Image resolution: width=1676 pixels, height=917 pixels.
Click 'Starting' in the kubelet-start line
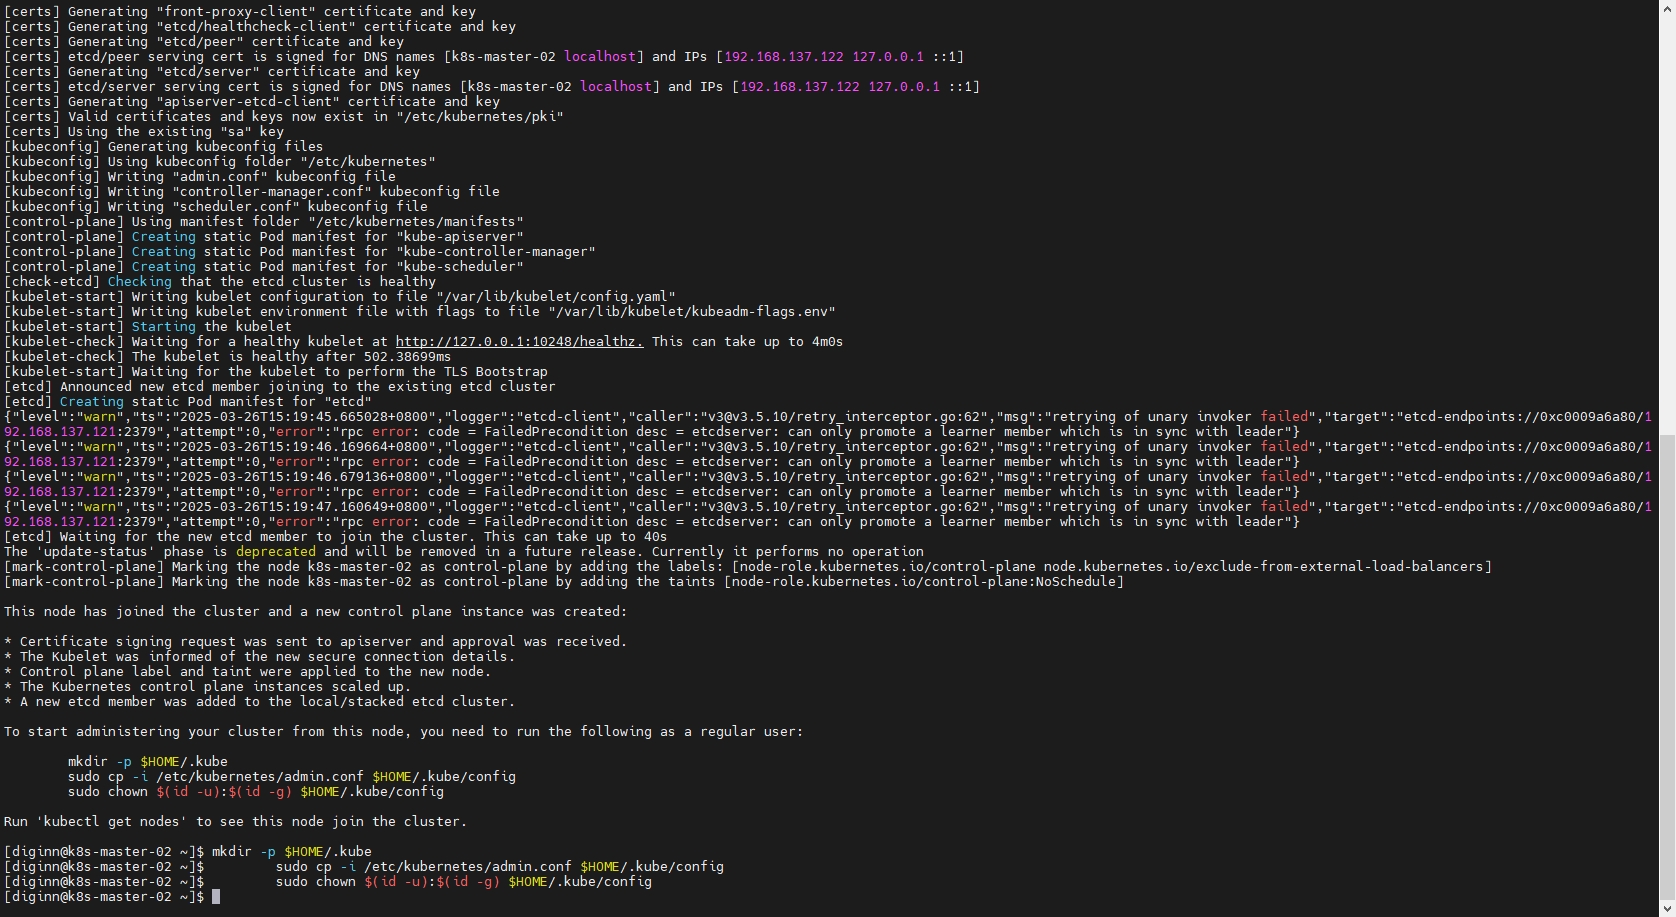click(163, 327)
